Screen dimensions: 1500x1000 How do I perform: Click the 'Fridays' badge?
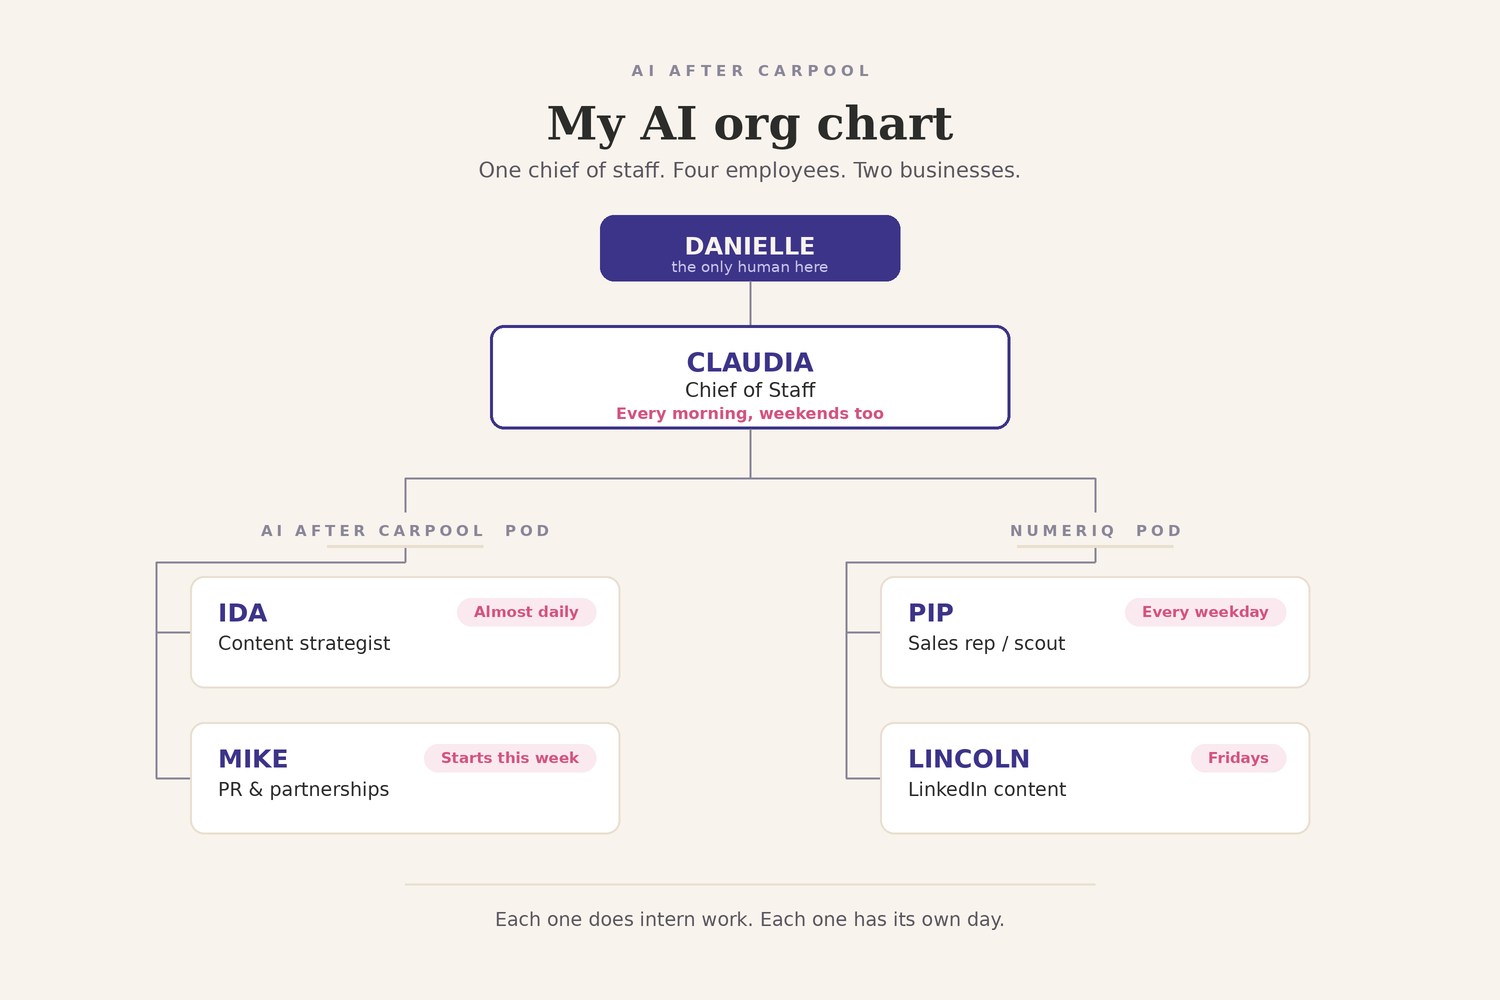[1238, 758]
